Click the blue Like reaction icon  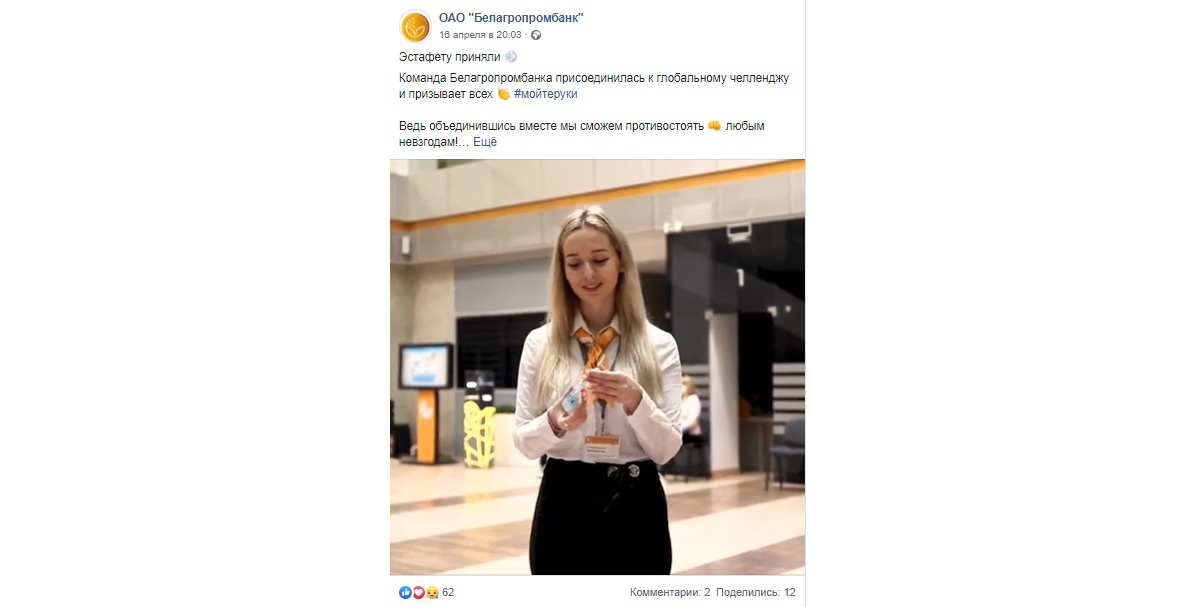[x=405, y=592]
